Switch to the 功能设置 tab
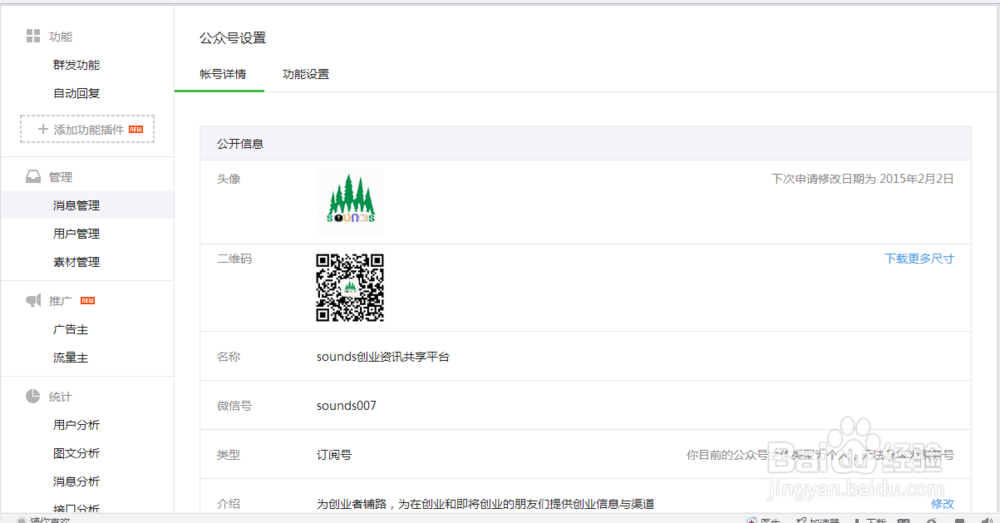 coord(306,74)
